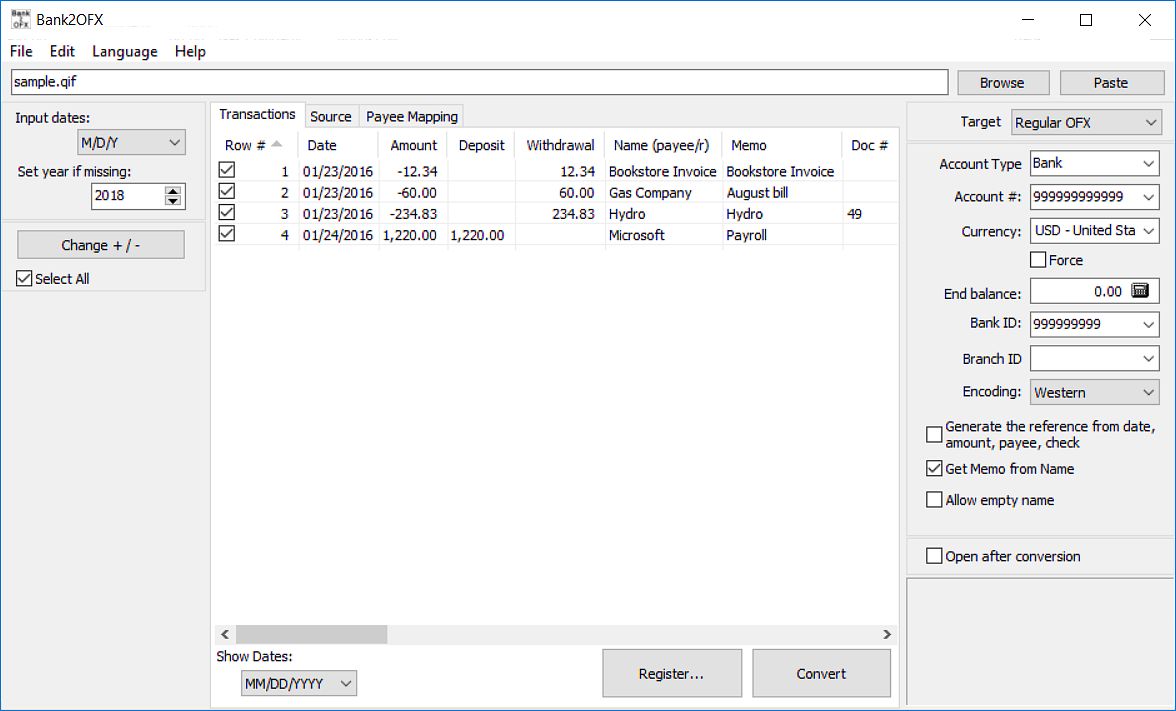Open the Target Regular OFX dropdown

[1086, 122]
